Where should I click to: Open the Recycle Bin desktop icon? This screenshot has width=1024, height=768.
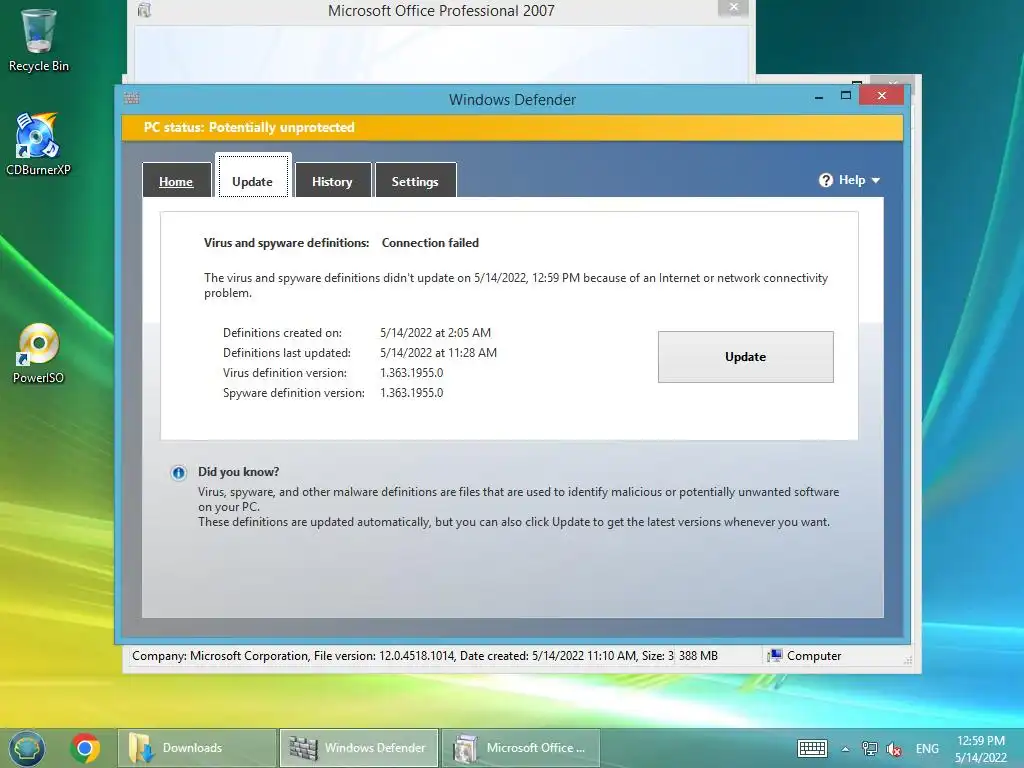(39, 39)
